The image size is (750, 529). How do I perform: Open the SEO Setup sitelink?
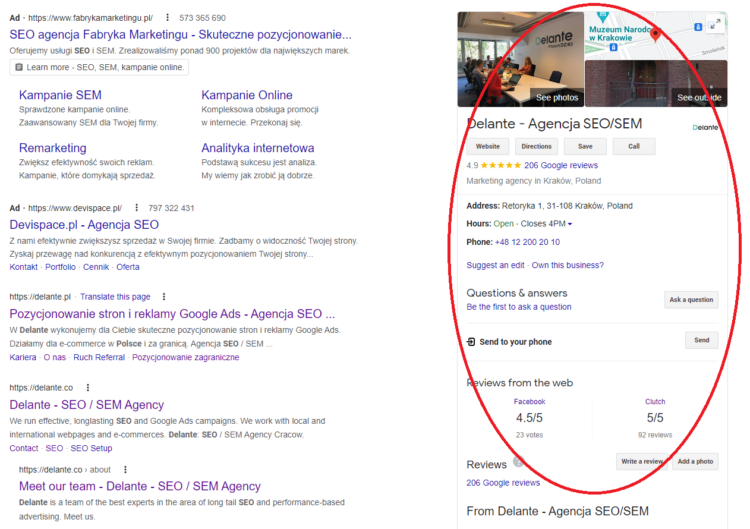click(x=91, y=448)
